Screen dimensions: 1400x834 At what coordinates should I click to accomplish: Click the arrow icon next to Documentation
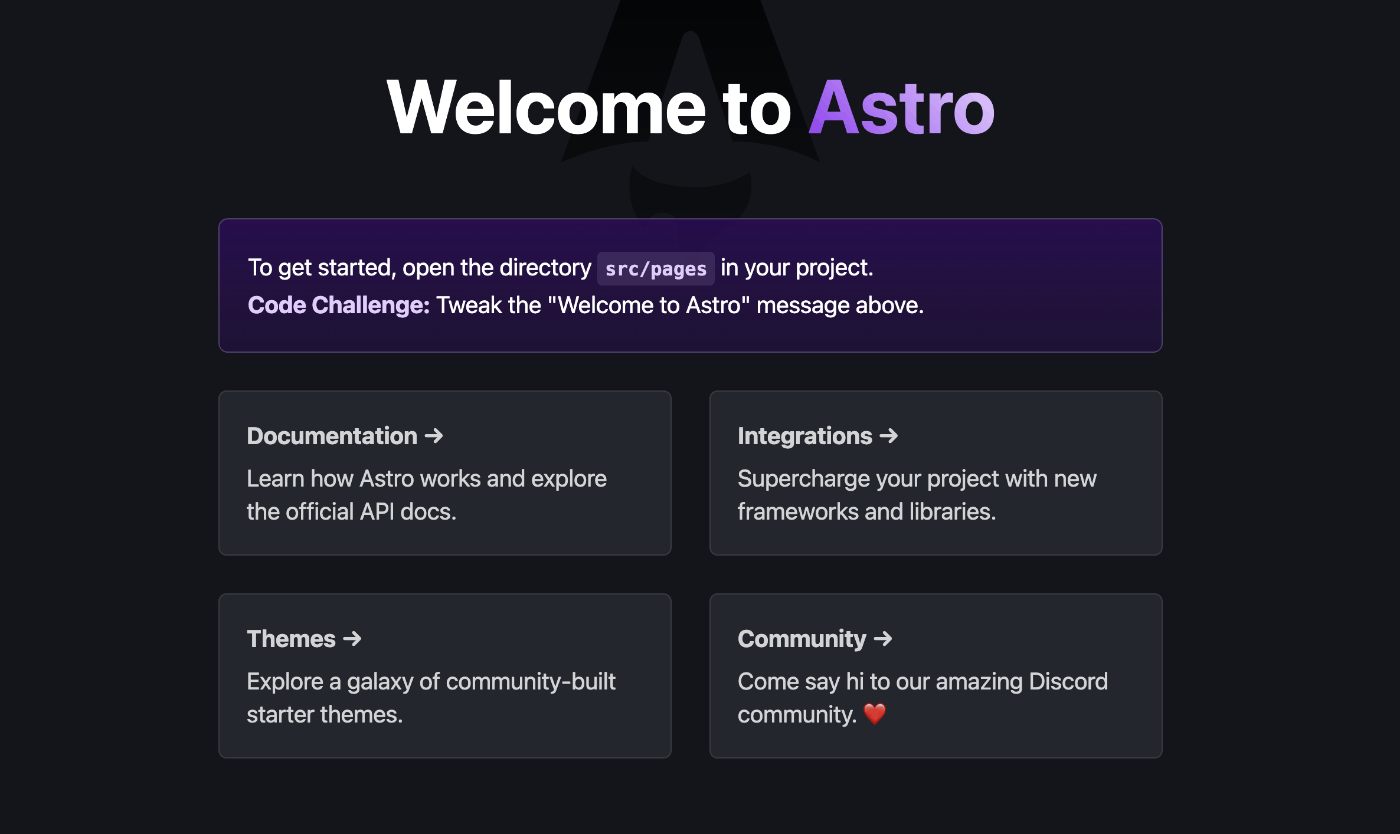tap(433, 436)
